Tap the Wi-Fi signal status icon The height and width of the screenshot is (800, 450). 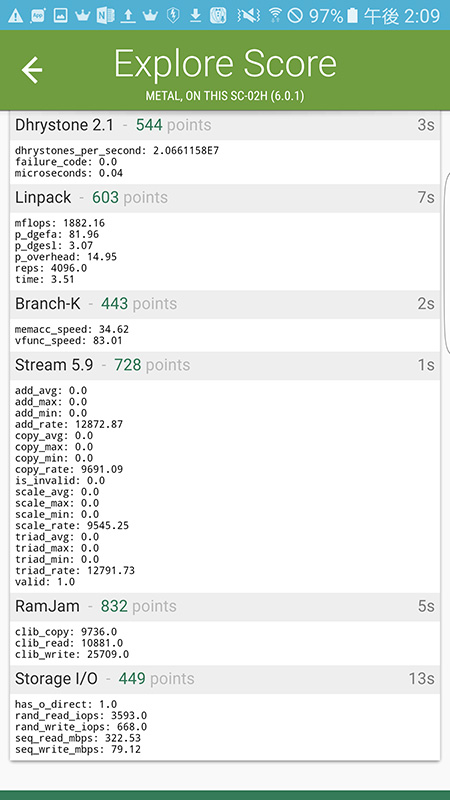coord(276,16)
